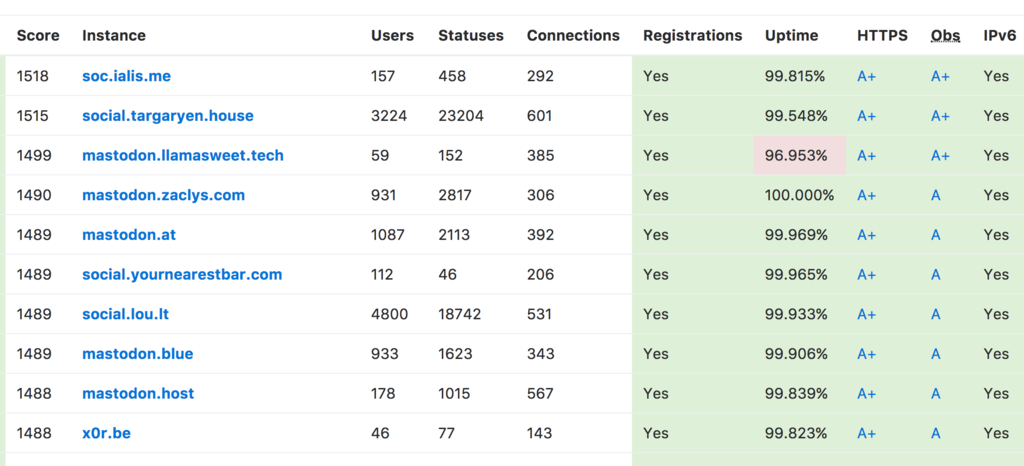
Task: Select the 100.000% uptime cell
Action: pos(799,195)
